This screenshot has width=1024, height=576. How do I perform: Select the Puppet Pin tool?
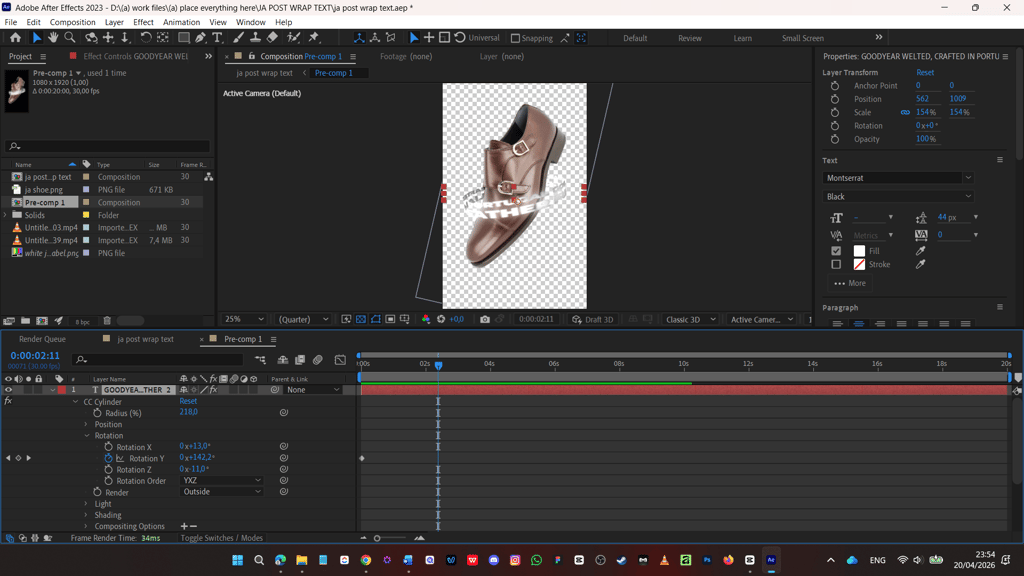coord(313,38)
